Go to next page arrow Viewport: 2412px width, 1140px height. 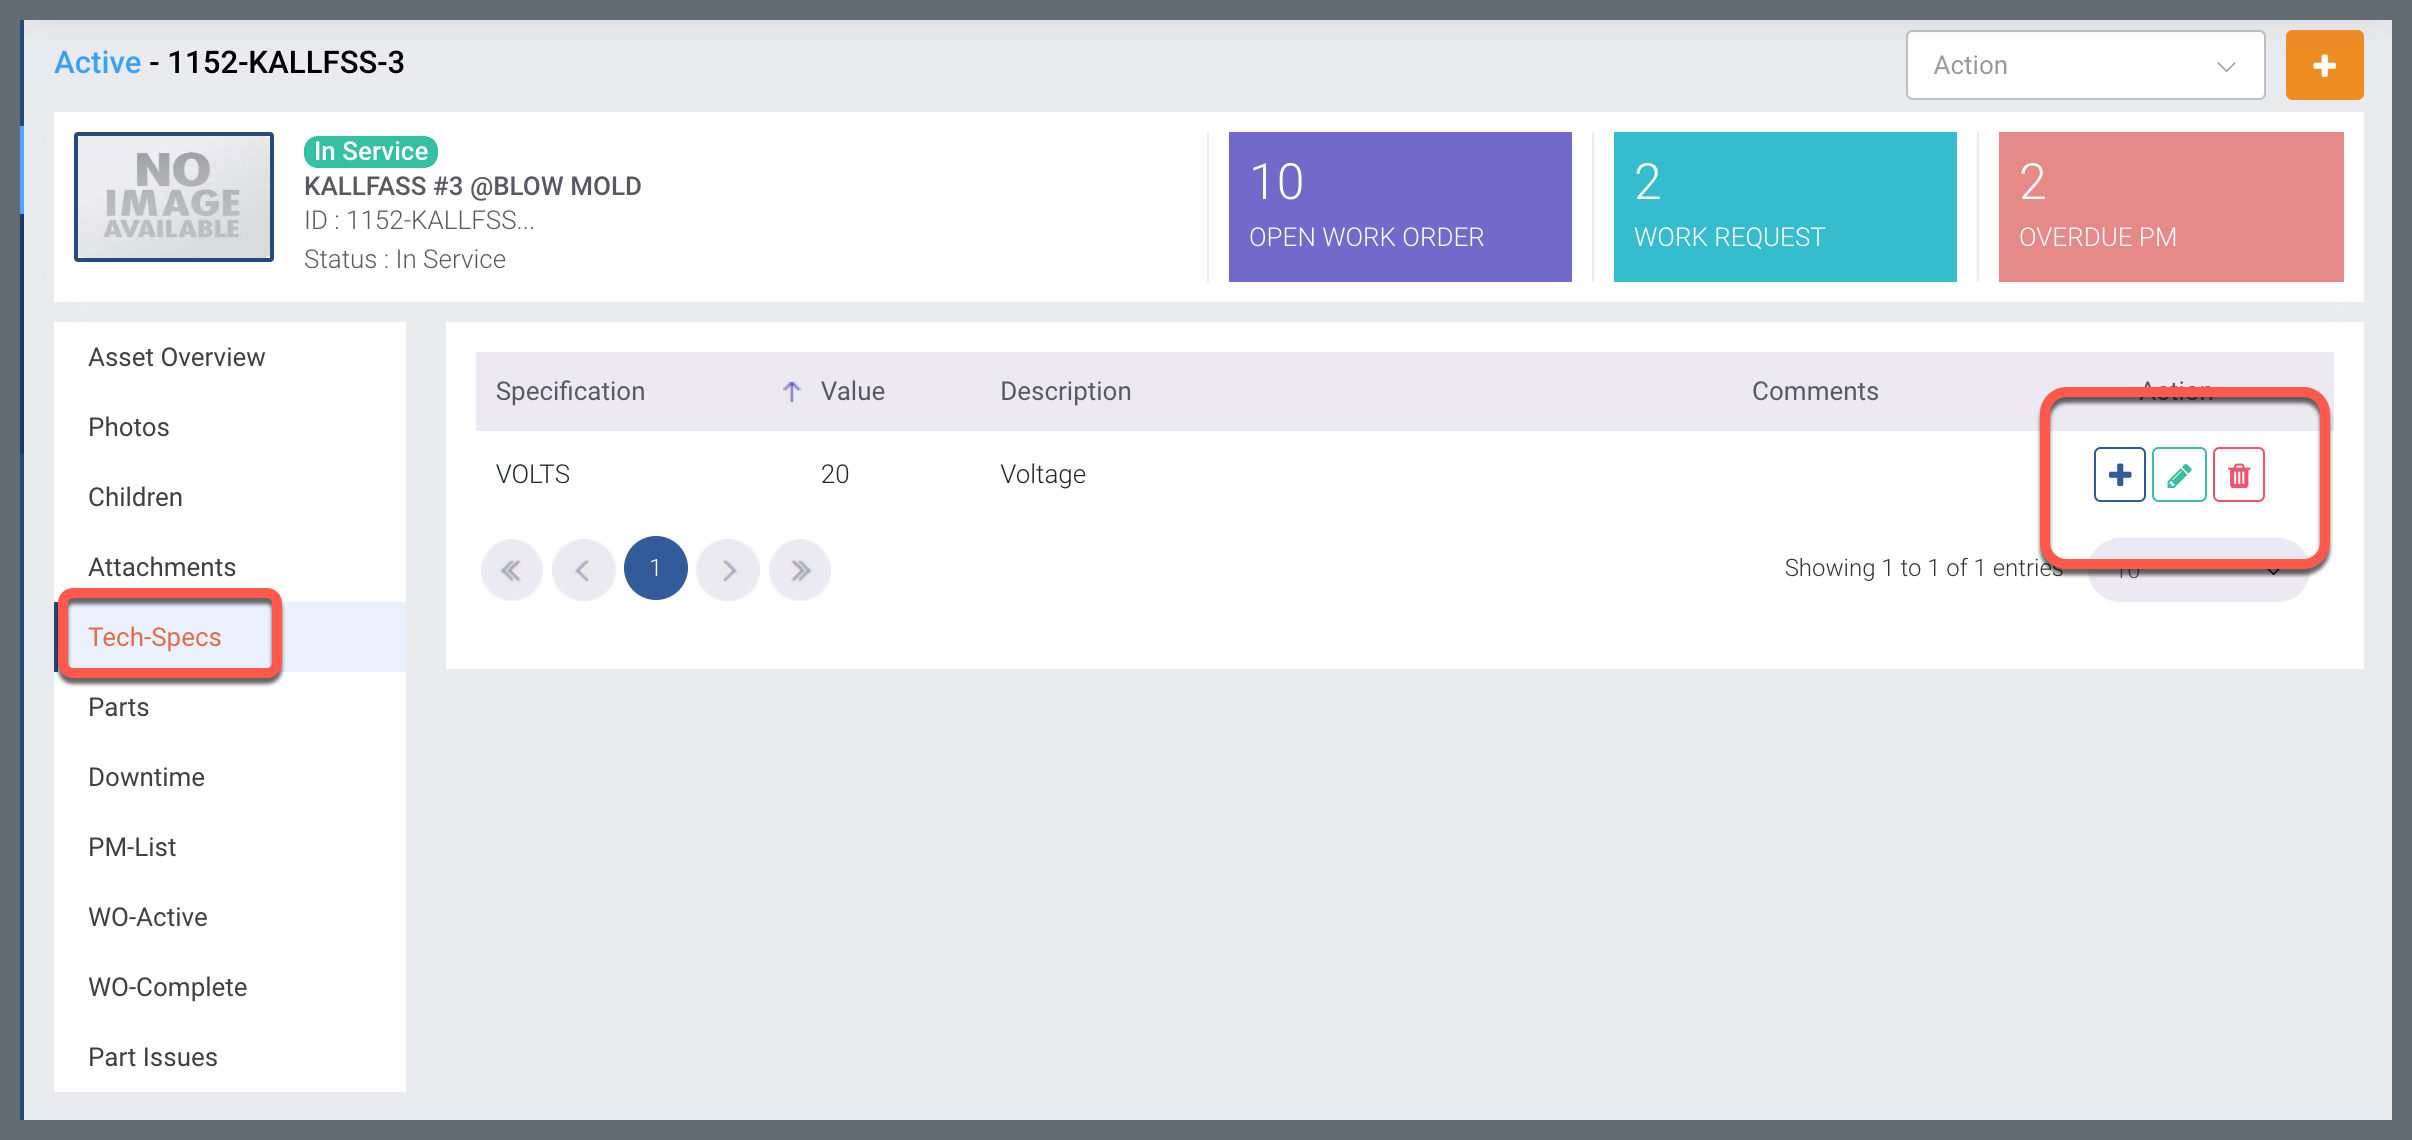point(728,570)
